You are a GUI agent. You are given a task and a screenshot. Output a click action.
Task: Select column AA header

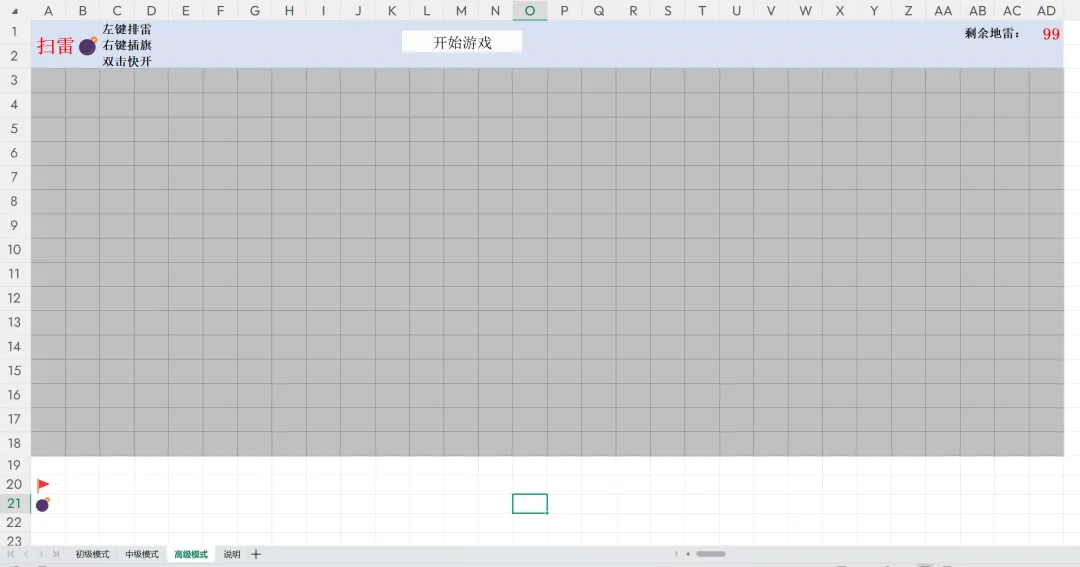click(943, 10)
